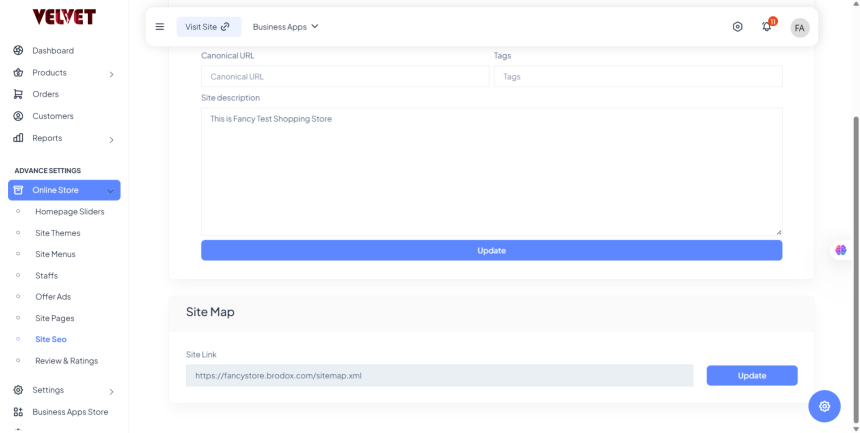
Task: Focus the Tags input field
Action: click(637, 77)
